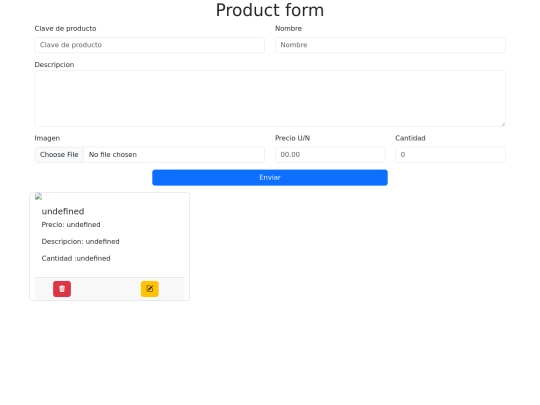Click the blue Enviar button
Viewport: 540px width, 405px height.
[270, 177]
